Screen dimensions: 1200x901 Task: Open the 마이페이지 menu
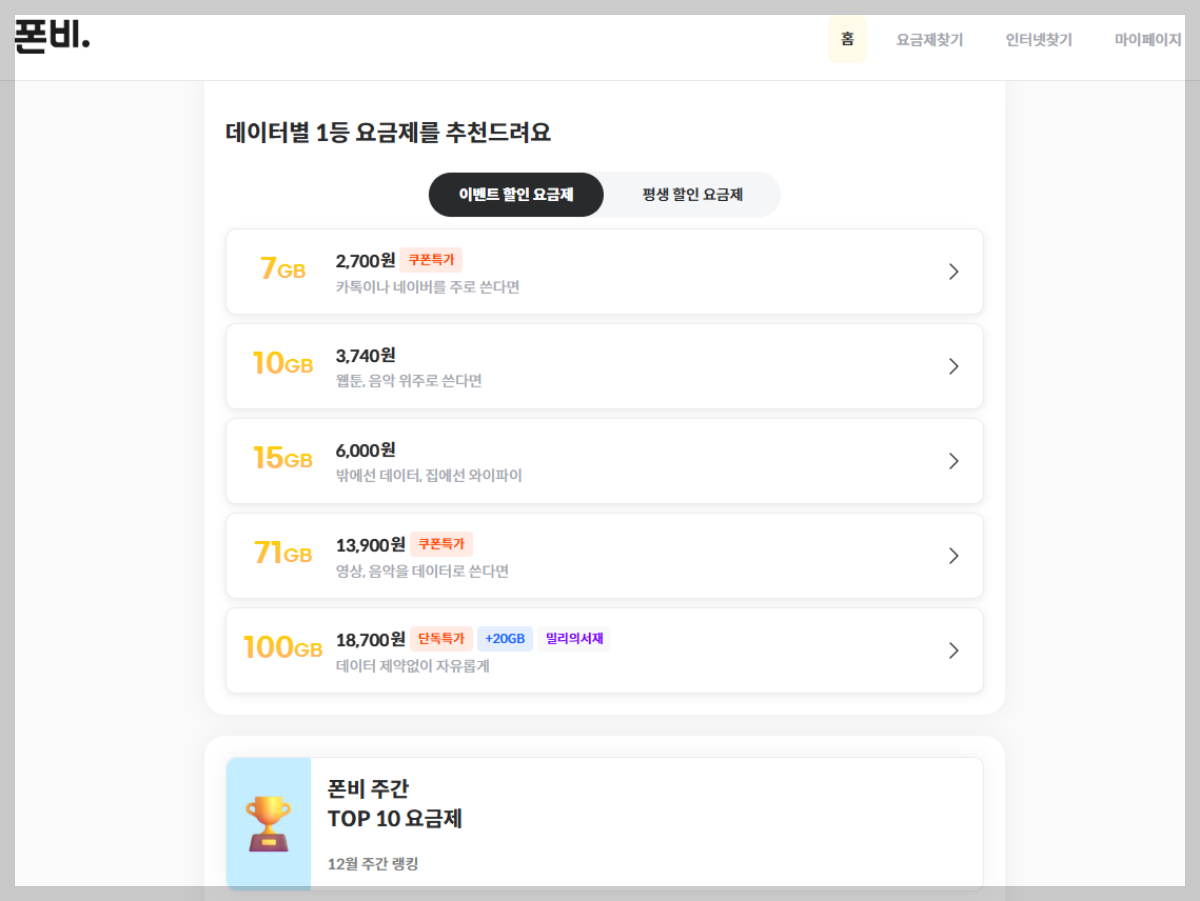coord(1148,40)
